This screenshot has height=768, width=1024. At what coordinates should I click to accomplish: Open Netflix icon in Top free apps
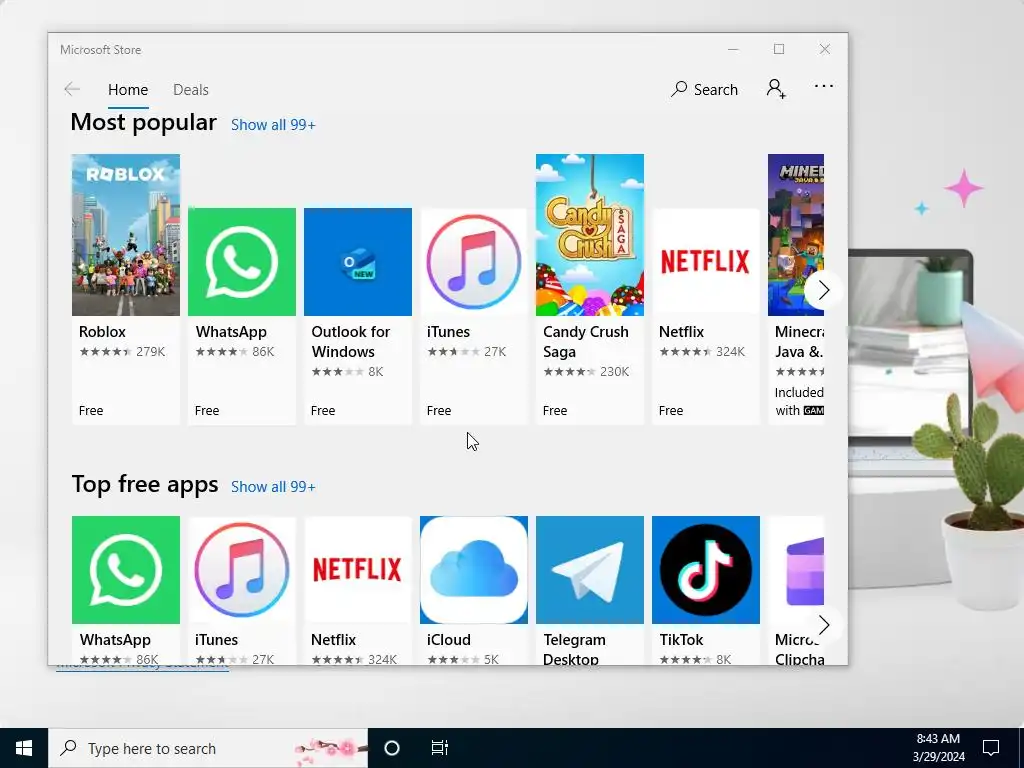(x=358, y=570)
